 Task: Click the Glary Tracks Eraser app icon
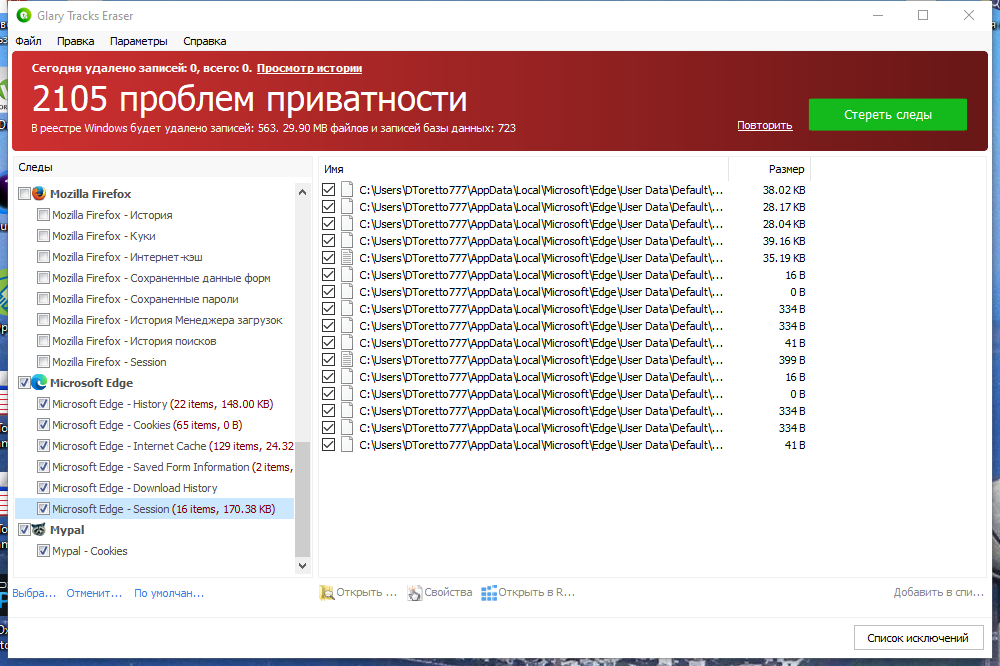pos(24,15)
